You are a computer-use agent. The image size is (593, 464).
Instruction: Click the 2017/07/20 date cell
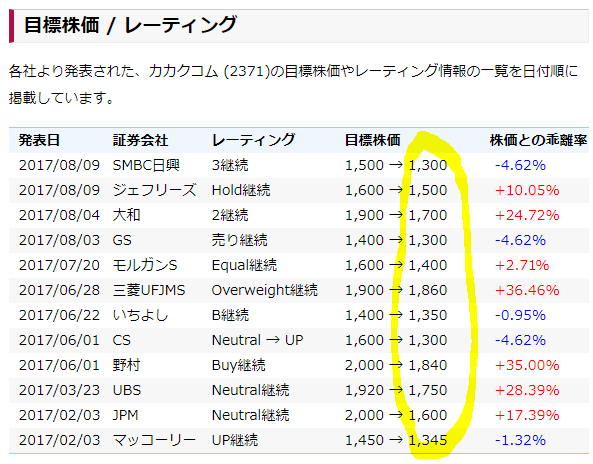tap(59, 265)
